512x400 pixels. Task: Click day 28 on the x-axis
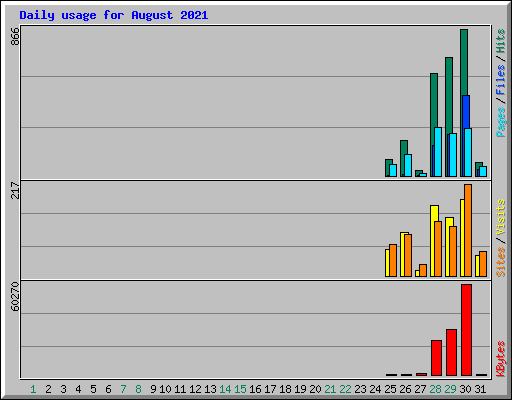point(435,389)
